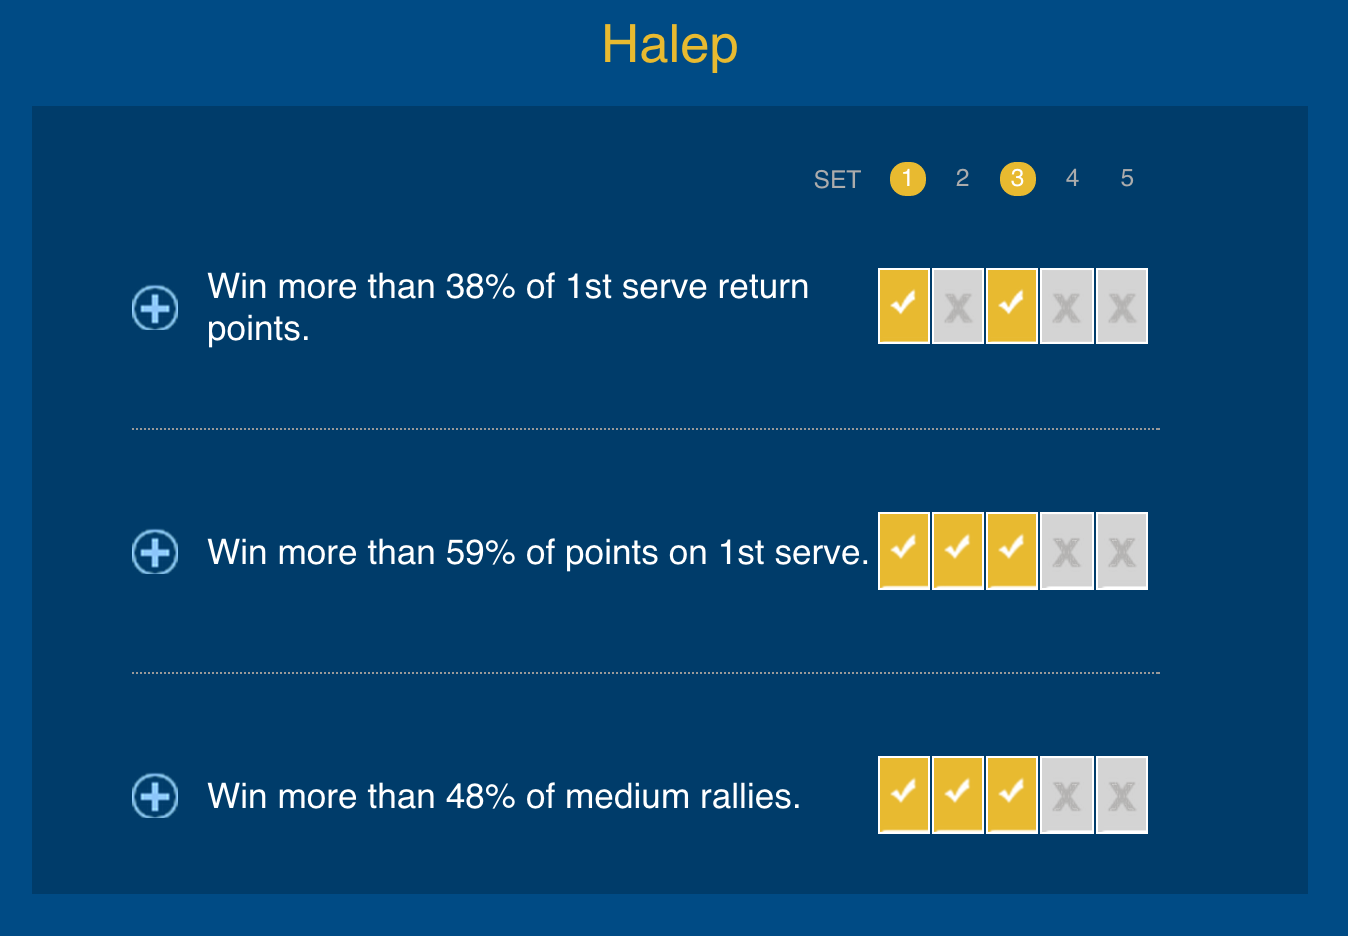Expand the 1st serve return points key

155,308
